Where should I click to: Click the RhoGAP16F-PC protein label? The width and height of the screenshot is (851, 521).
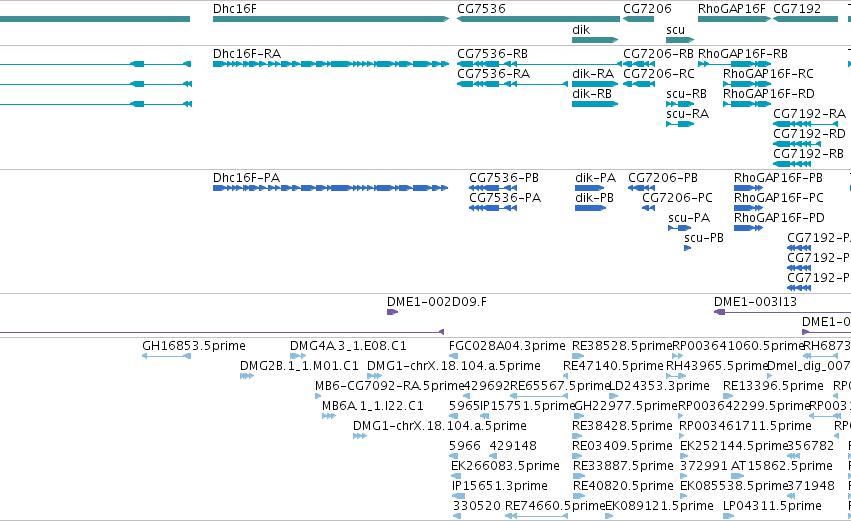pyautogui.click(x=778, y=198)
